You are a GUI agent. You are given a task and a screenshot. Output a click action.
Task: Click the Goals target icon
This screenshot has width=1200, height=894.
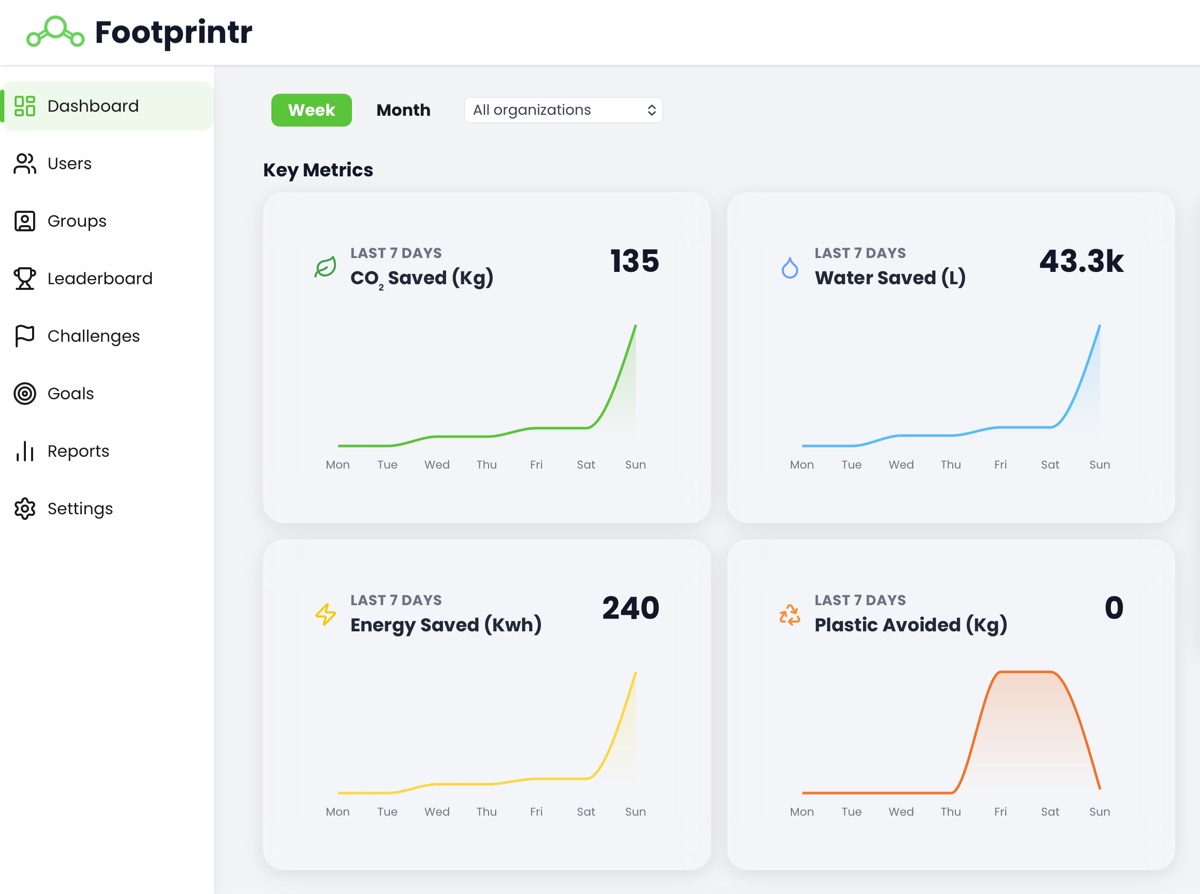[25, 393]
